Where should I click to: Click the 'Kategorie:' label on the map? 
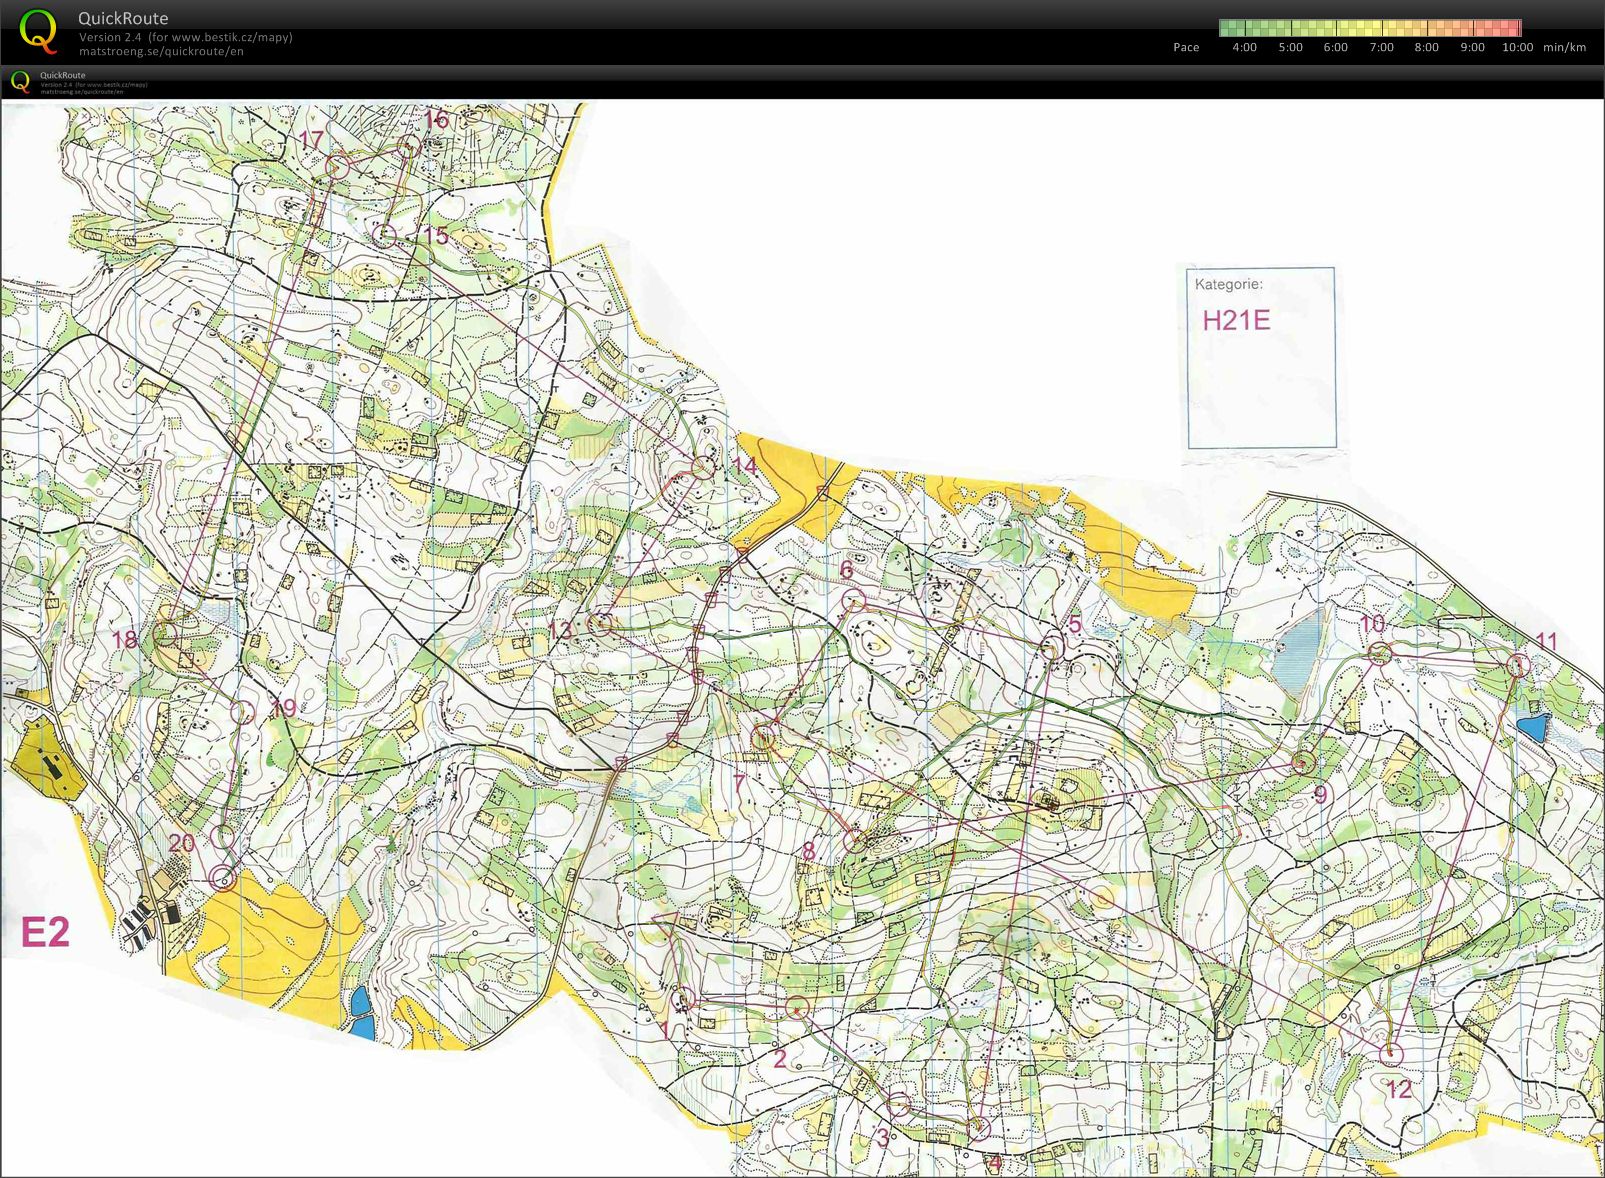1228,284
